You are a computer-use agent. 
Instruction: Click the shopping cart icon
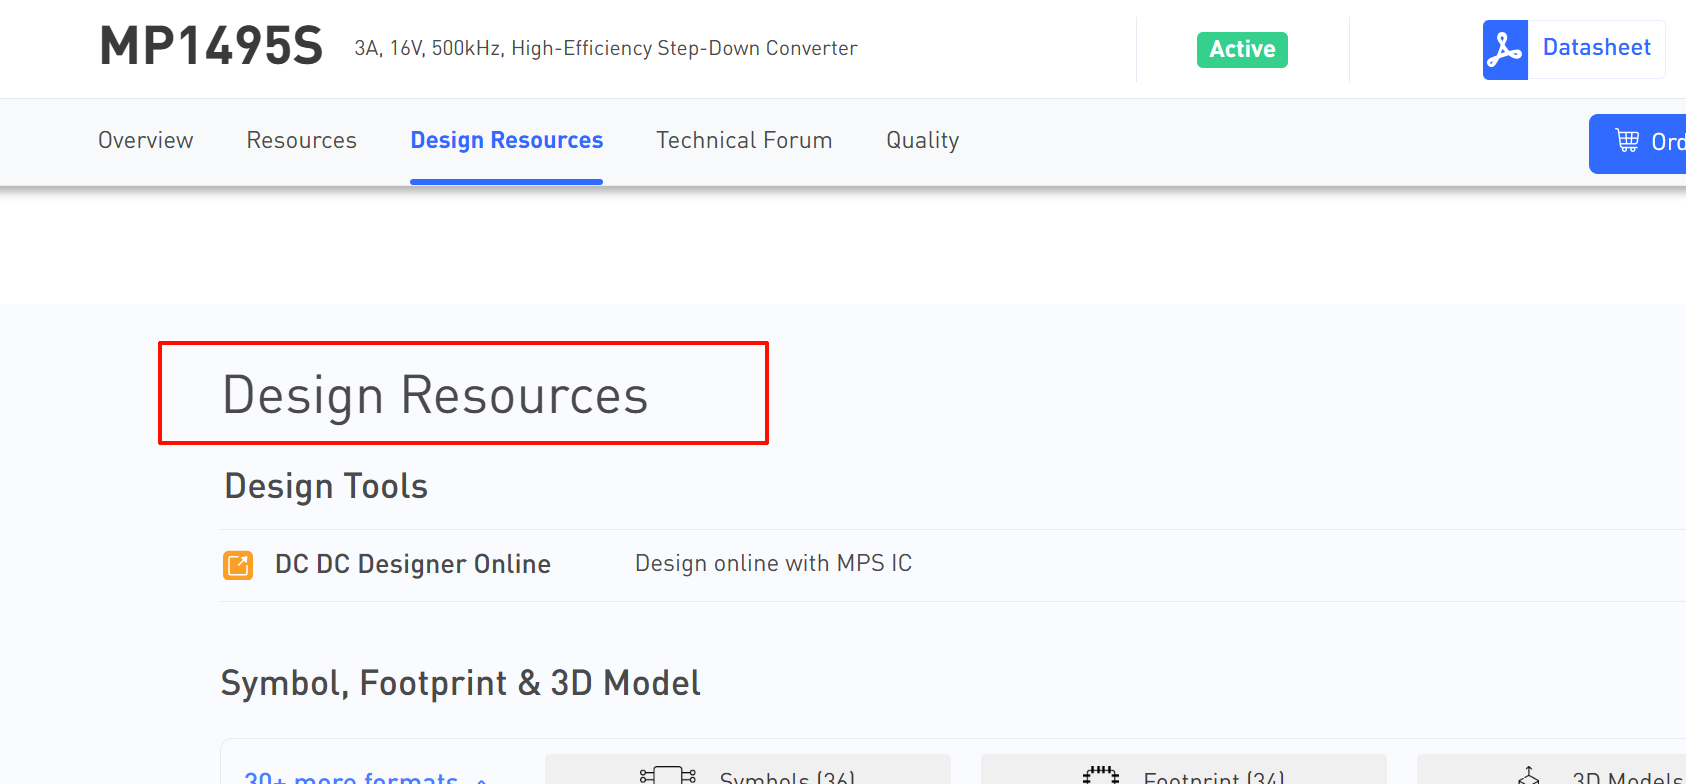1627,142
